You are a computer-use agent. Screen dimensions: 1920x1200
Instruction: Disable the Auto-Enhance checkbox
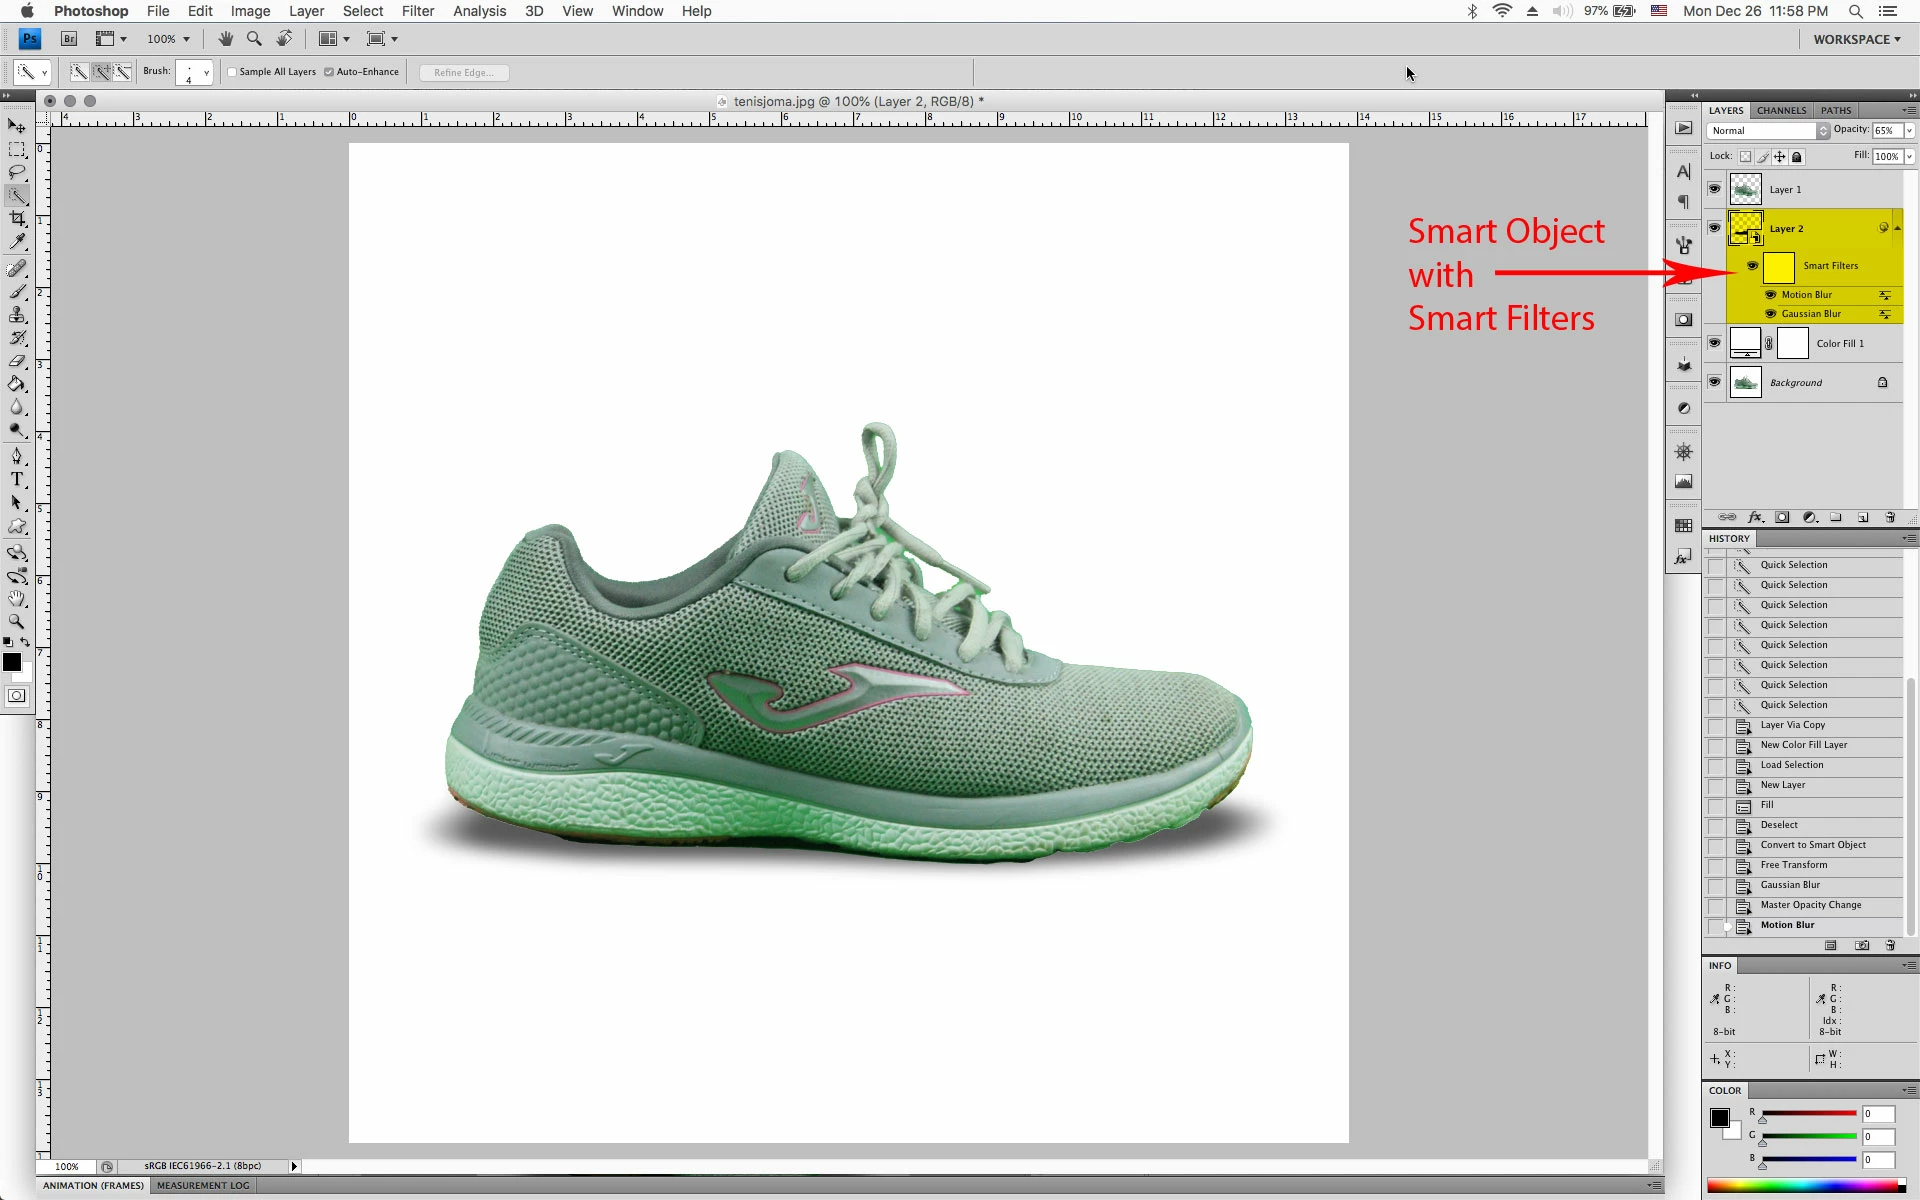pyautogui.click(x=329, y=72)
